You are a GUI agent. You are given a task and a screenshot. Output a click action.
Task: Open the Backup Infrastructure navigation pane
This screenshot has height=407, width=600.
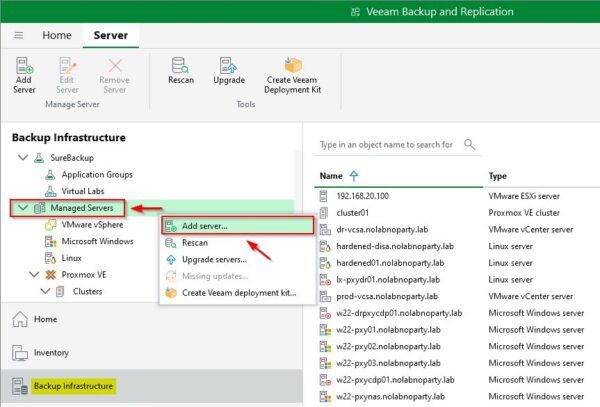pyautogui.click(x=151, y=386)
